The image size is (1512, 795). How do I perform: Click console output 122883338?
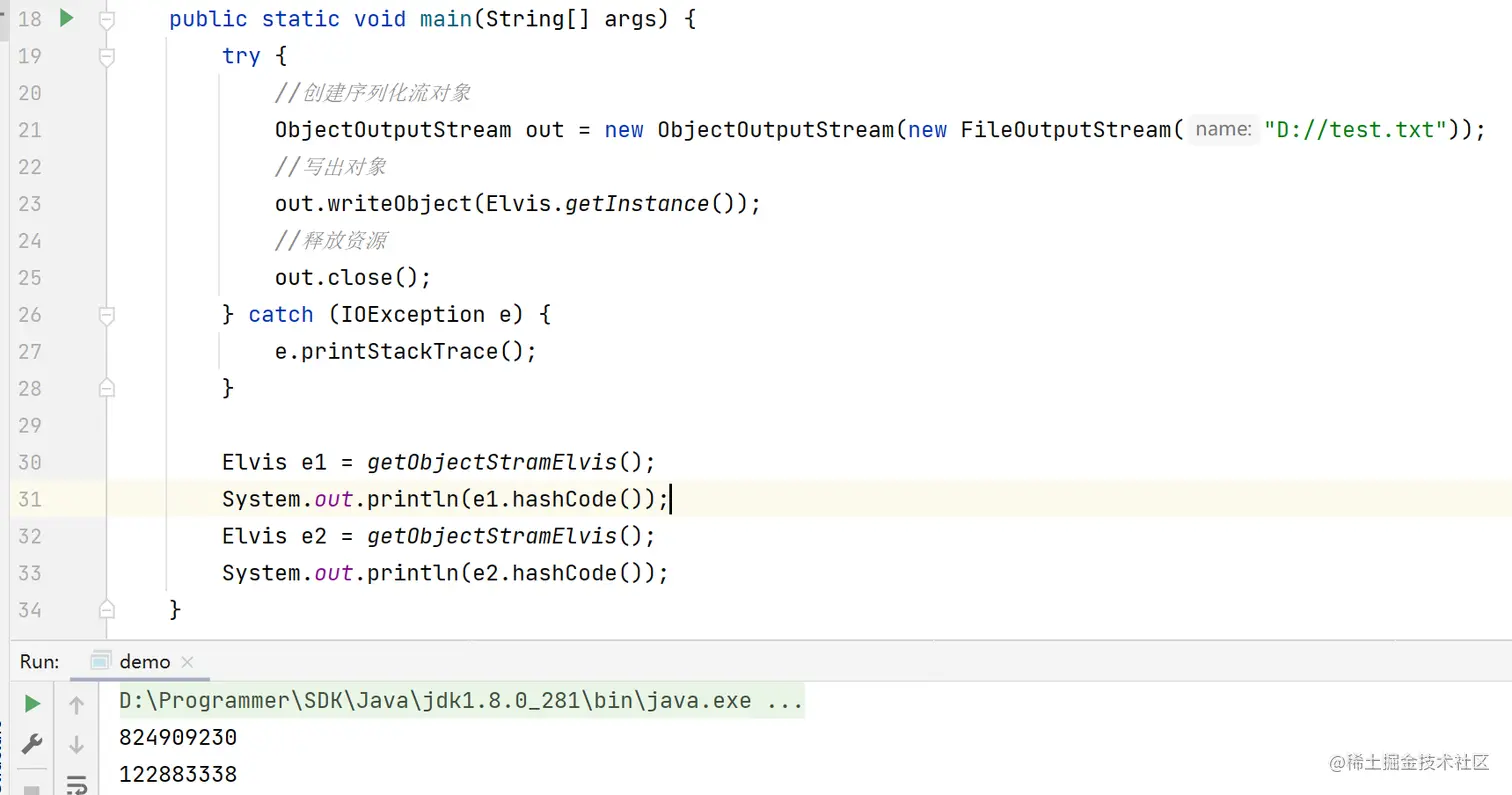[x=178, y=775]
